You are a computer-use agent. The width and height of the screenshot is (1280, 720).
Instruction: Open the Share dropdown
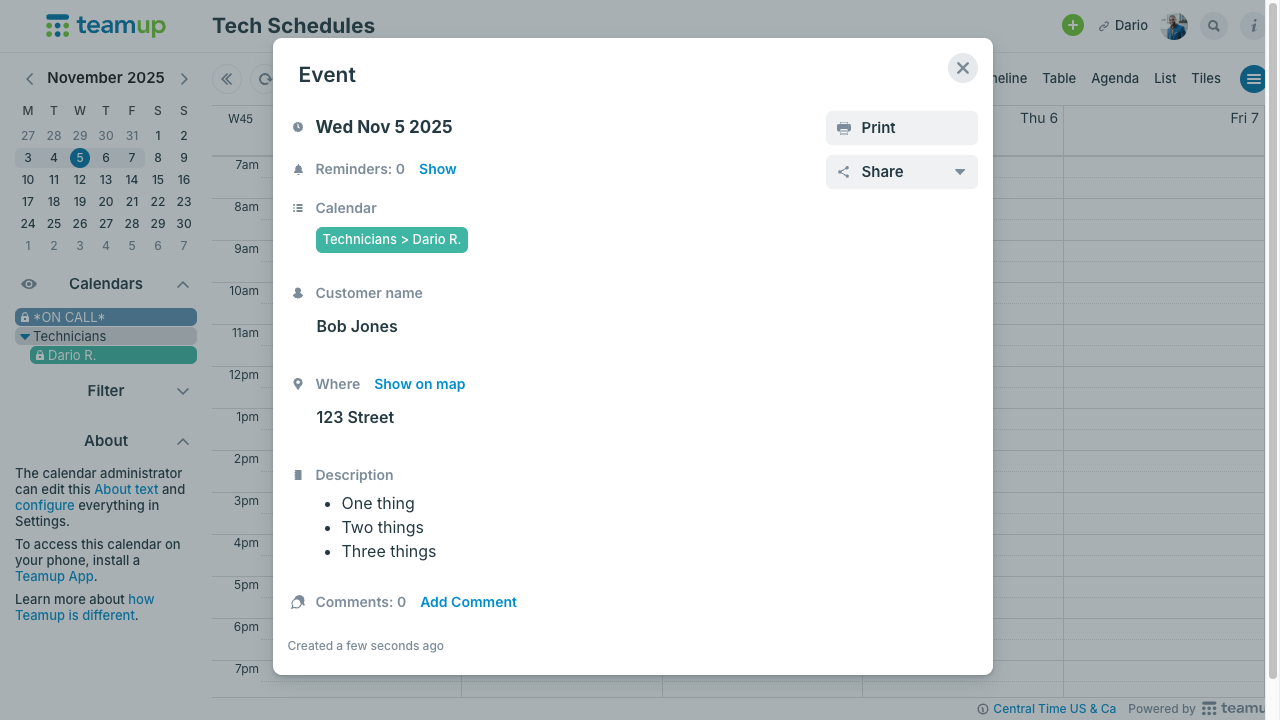[901, 172]
